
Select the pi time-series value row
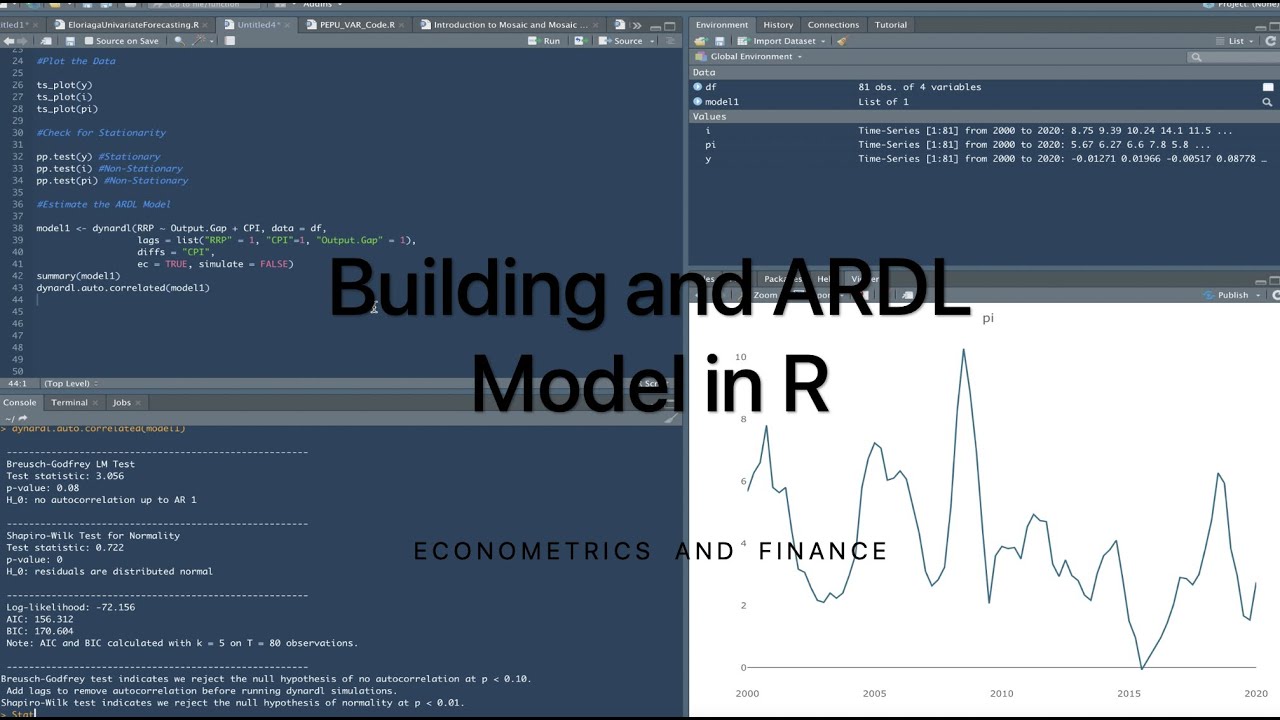984,144
